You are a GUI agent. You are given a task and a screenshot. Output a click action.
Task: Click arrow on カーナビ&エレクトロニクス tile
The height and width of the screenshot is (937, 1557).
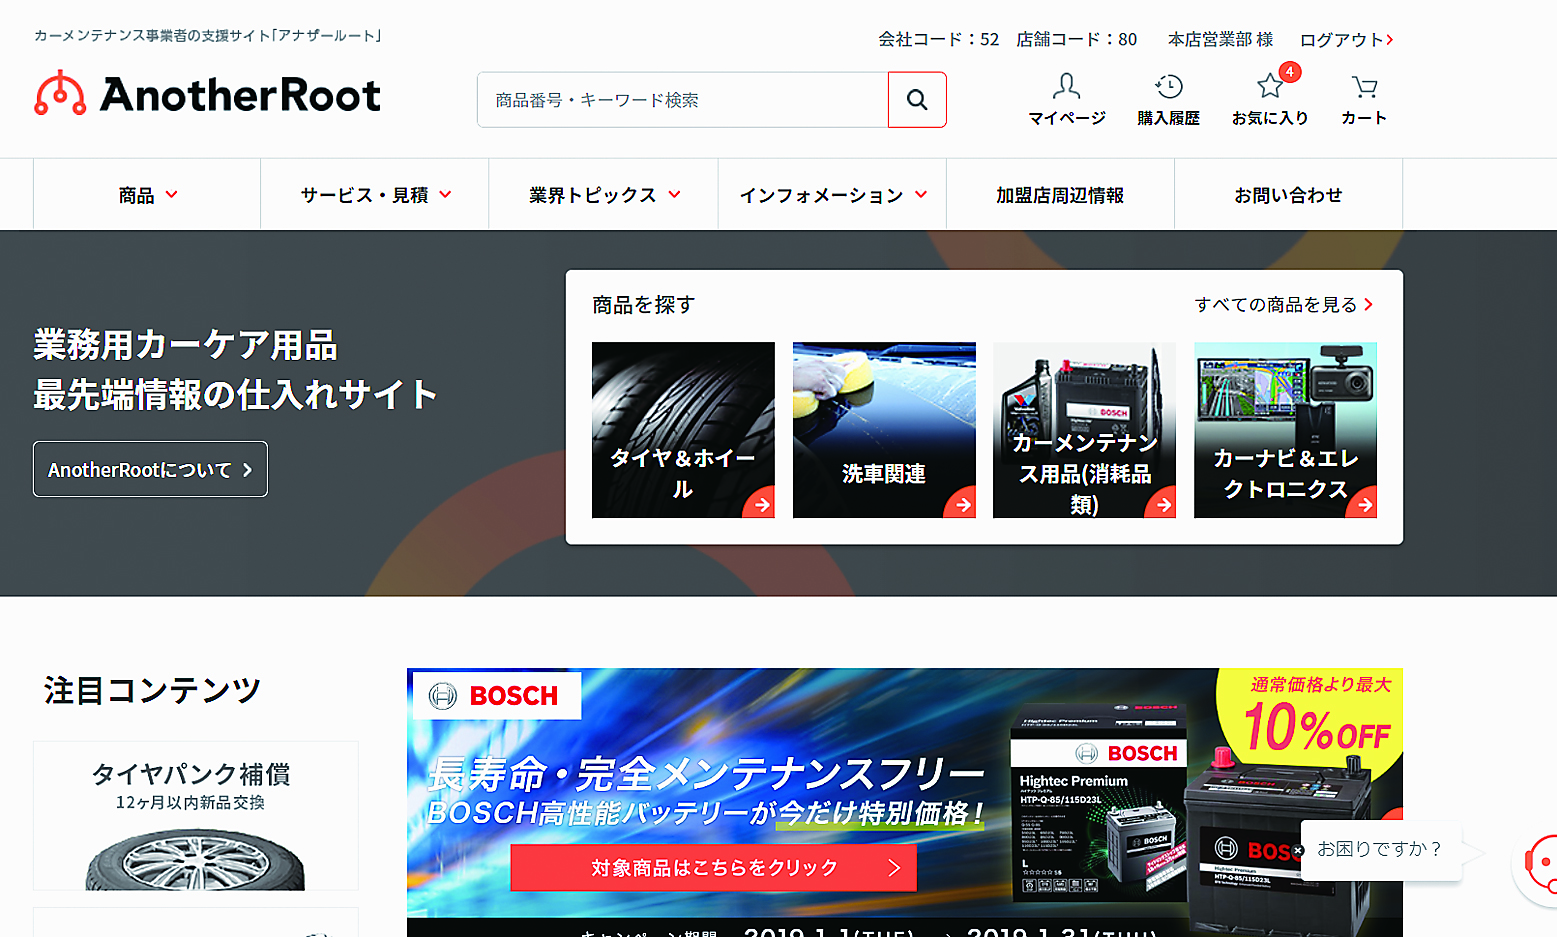coord(1364,504)
